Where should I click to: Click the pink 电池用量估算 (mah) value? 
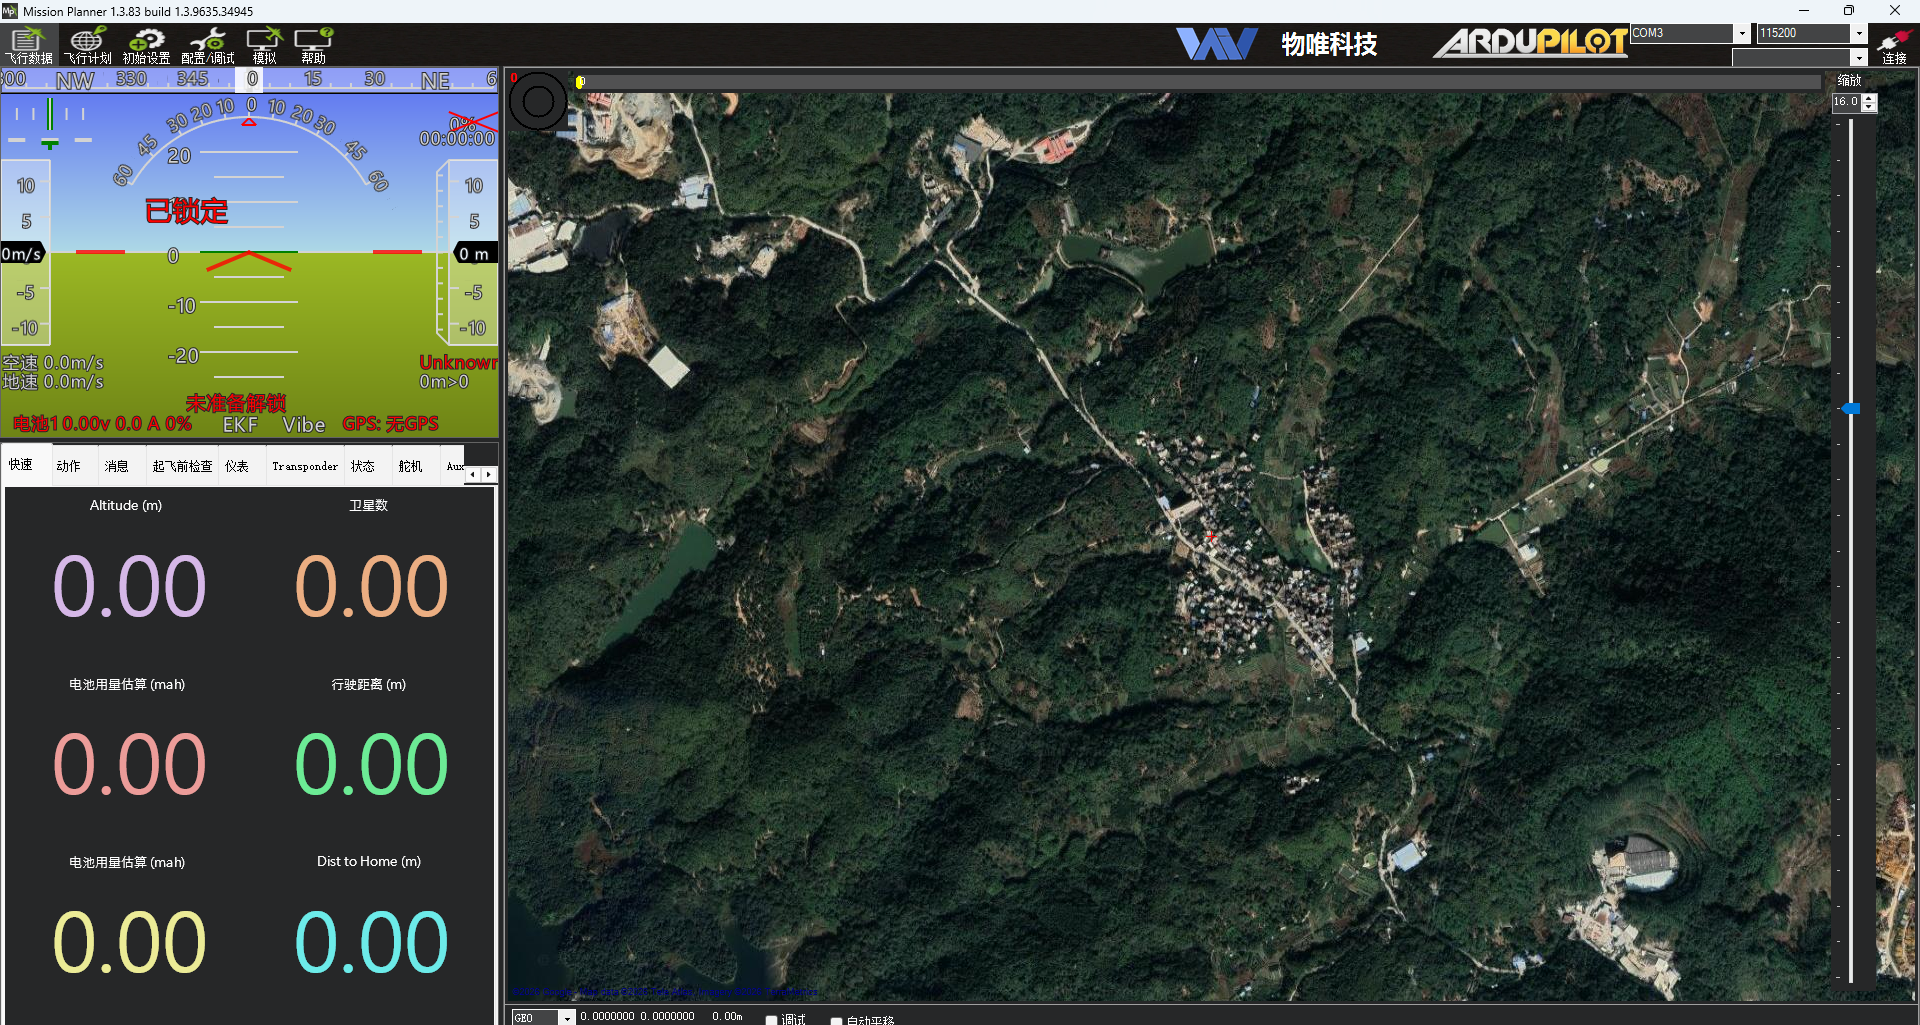(129, 764)
